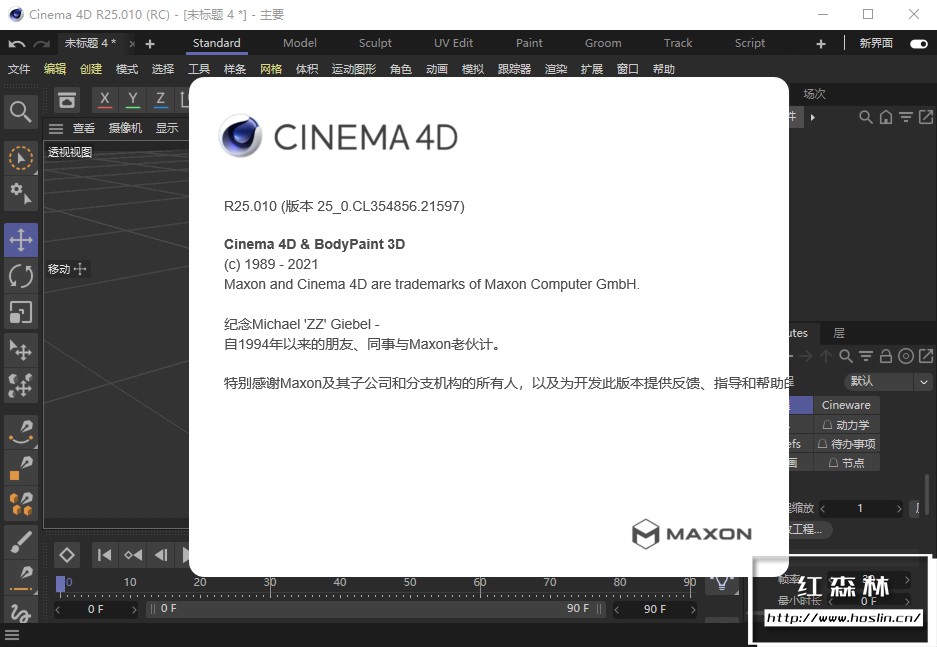Open the viewport hamburger menu
The width and height of the screenshot is (937, 647).
click(56, 128)
